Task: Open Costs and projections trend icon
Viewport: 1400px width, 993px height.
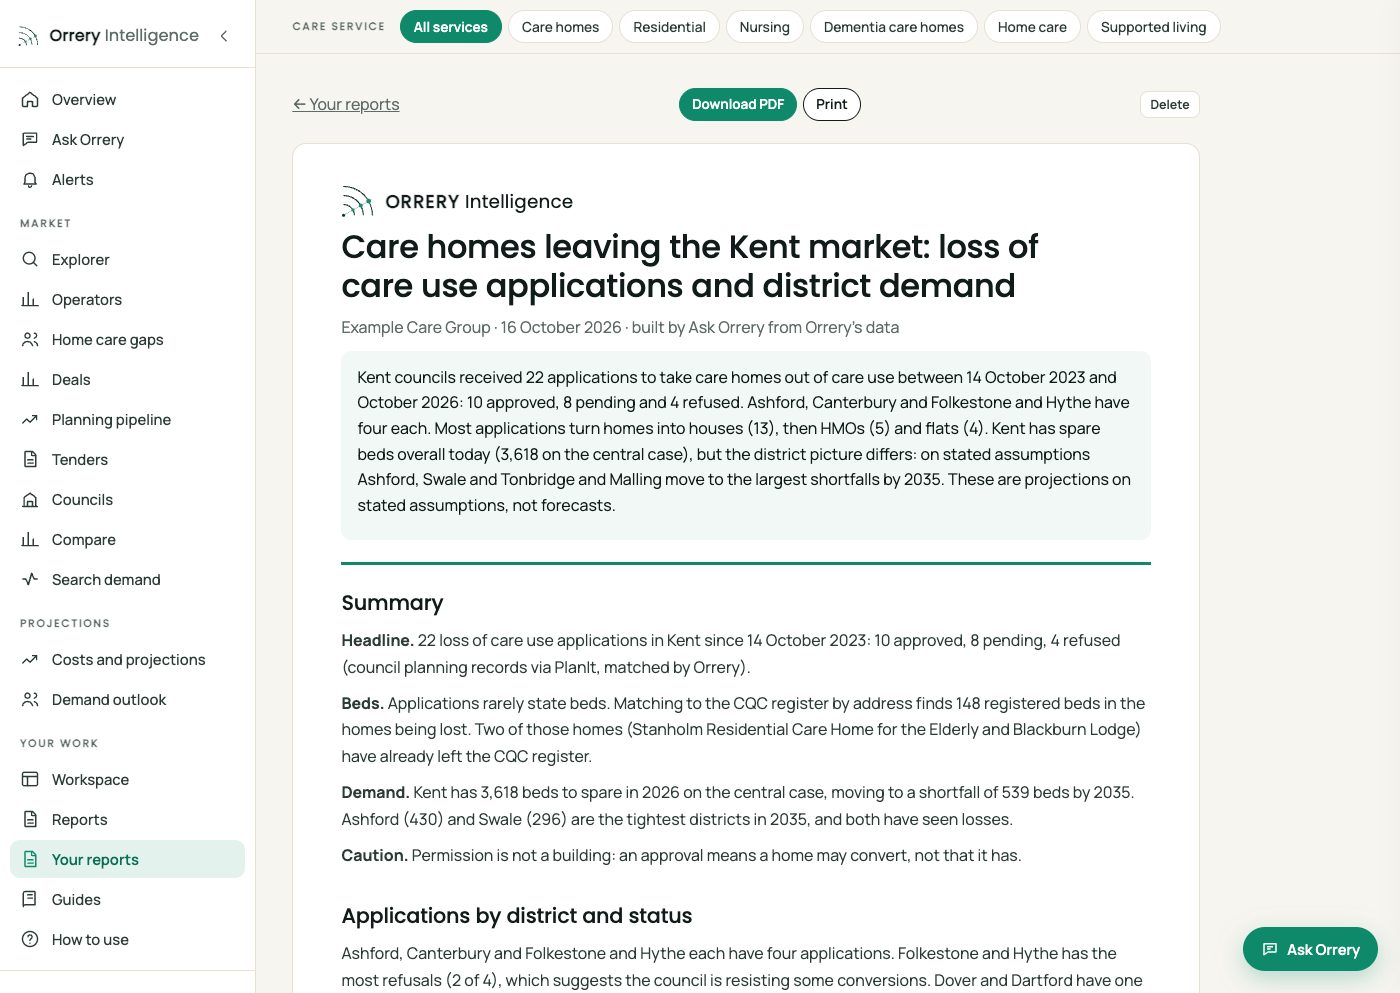Action: pyautogui.click(x=30, y=660)
